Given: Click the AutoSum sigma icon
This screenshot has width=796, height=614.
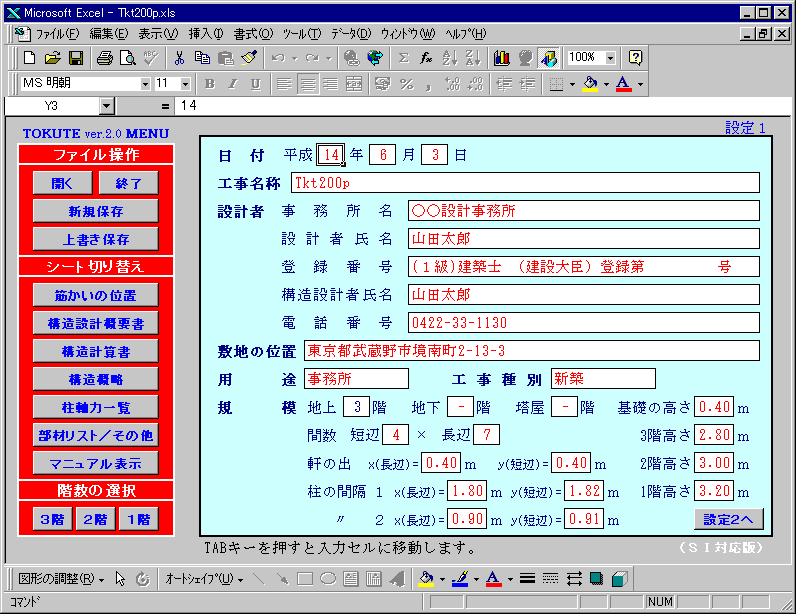Looking at the screenshot, I should tap(404, 58).
